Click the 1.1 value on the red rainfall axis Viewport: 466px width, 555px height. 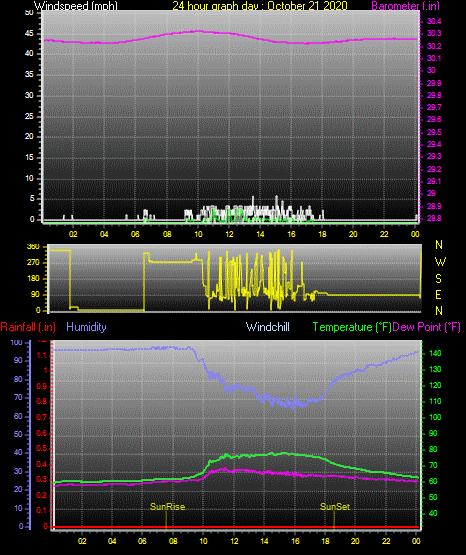point(42,355)
